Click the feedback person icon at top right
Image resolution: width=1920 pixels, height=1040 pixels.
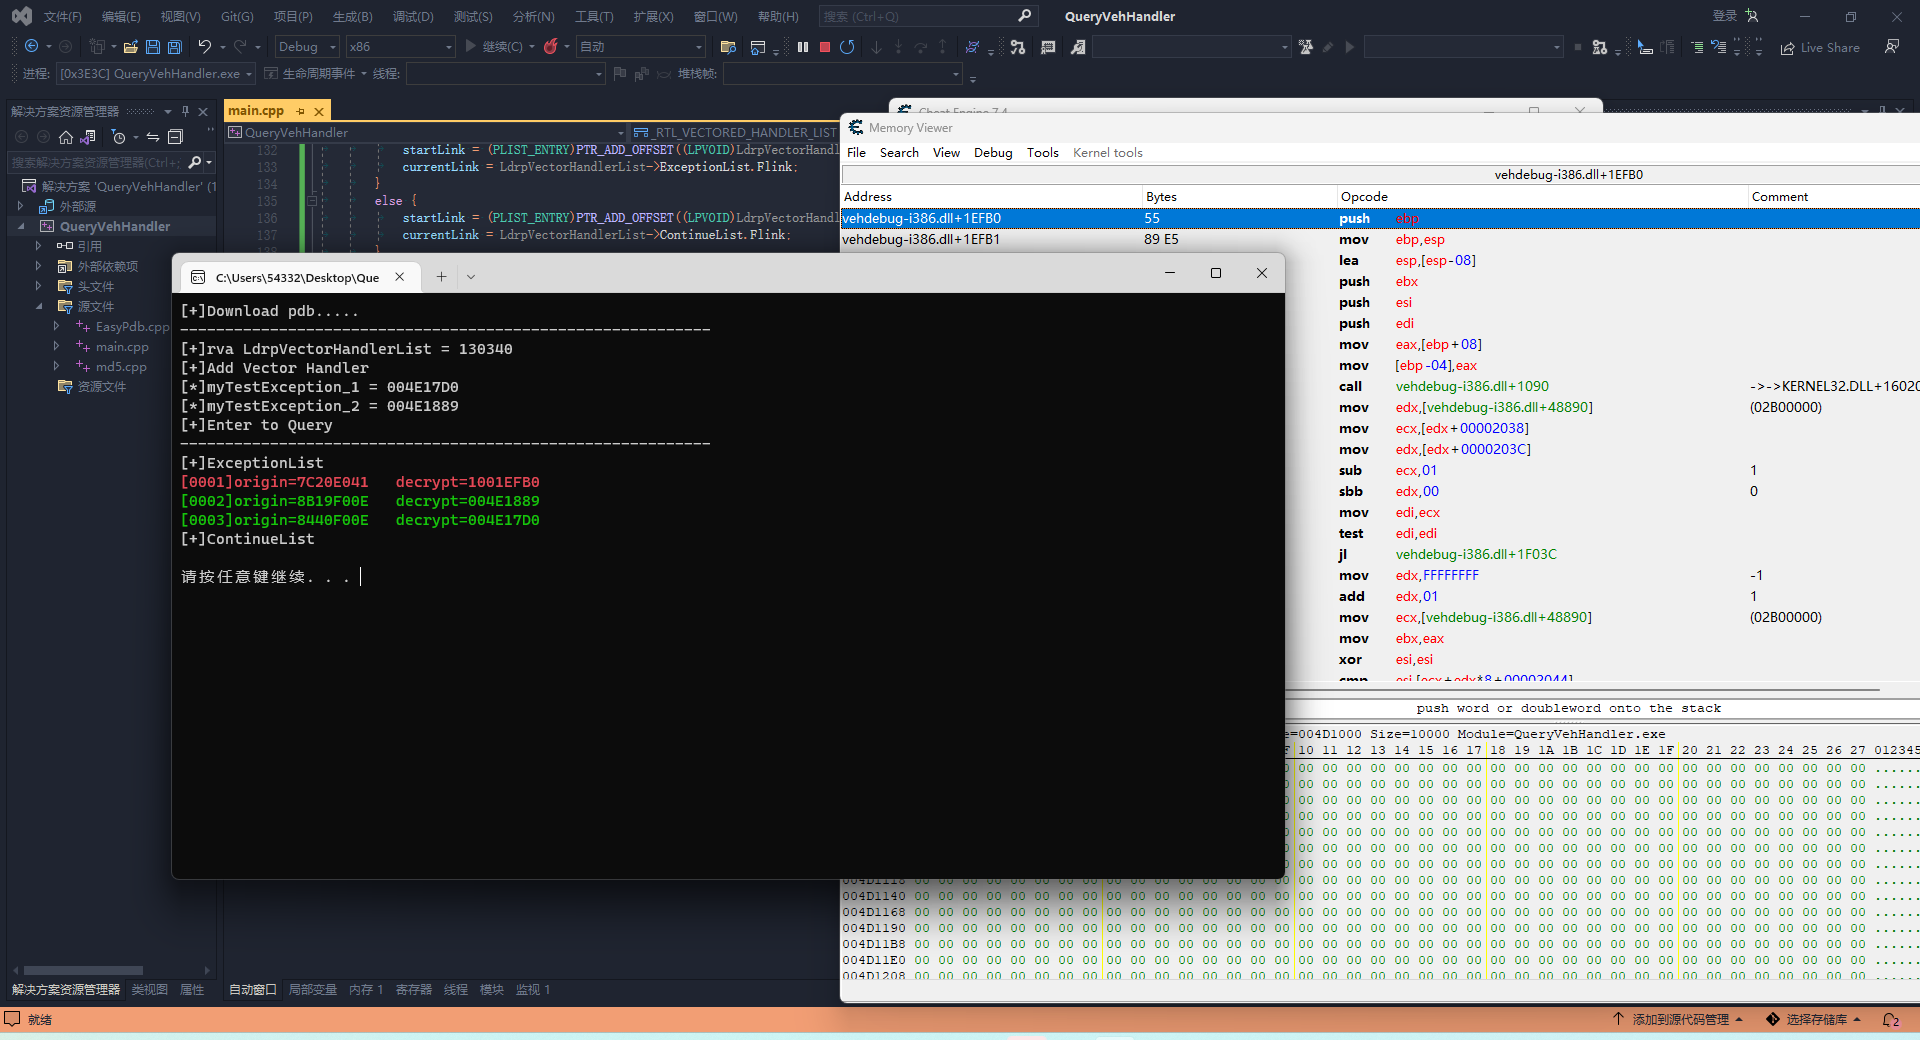click(1892, 47)
